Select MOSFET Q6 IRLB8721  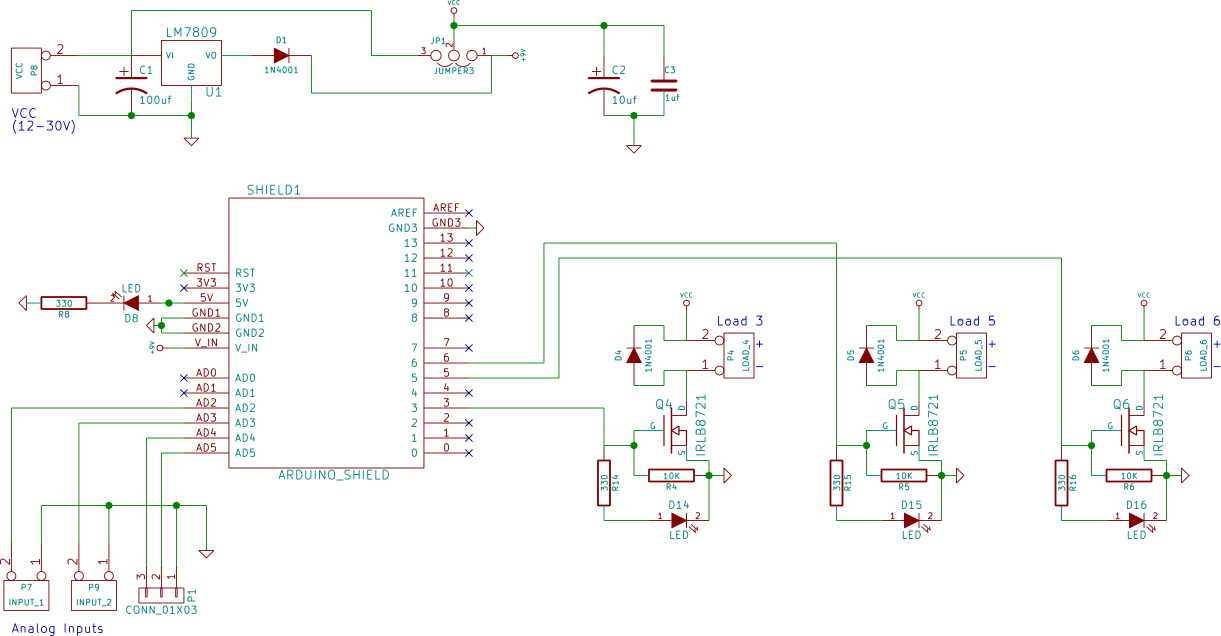pos(1137,428)
